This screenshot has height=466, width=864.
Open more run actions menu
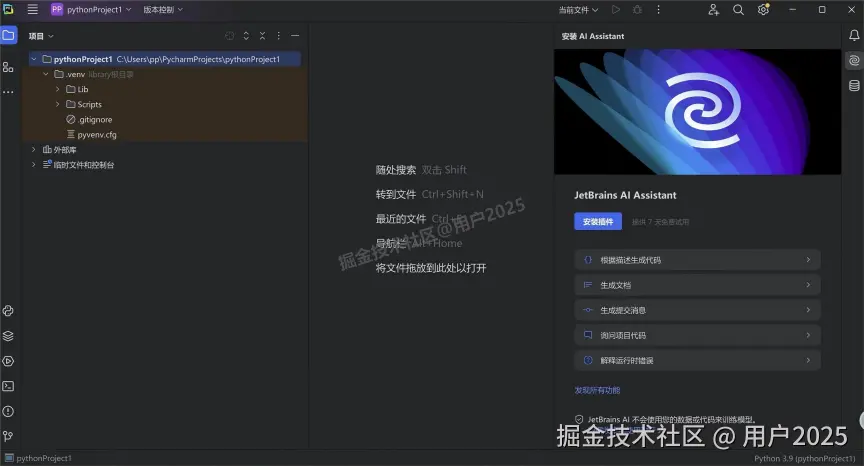click(x=658, y=9)
